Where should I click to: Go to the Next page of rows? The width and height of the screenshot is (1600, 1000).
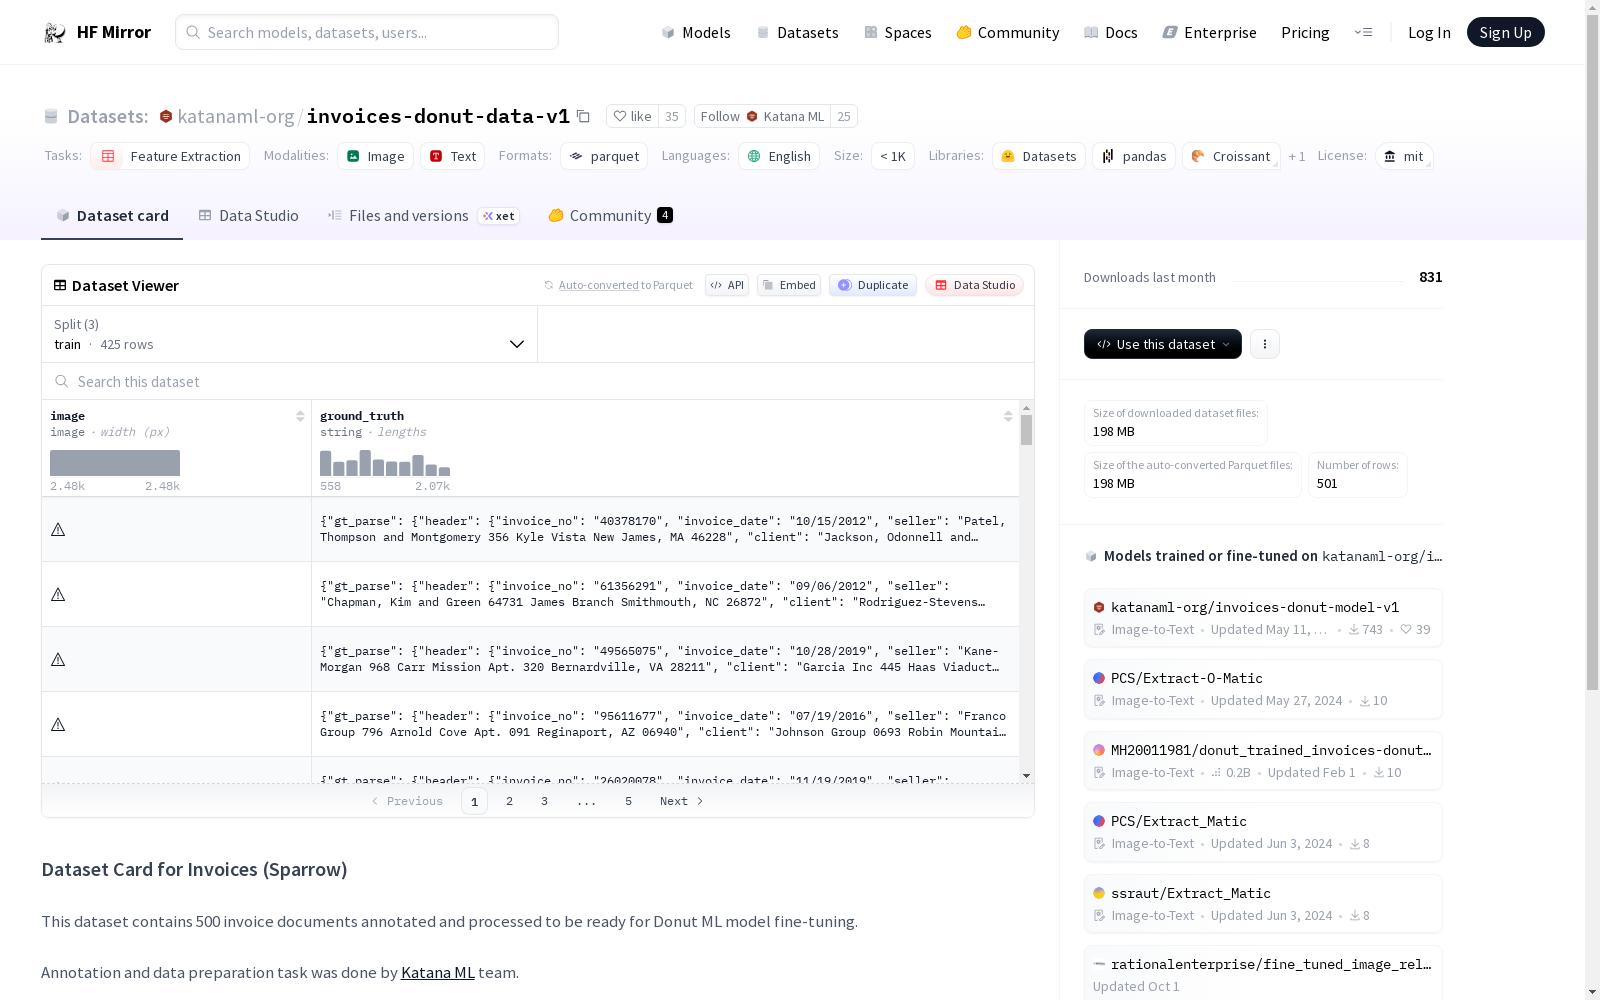(682, 801)
